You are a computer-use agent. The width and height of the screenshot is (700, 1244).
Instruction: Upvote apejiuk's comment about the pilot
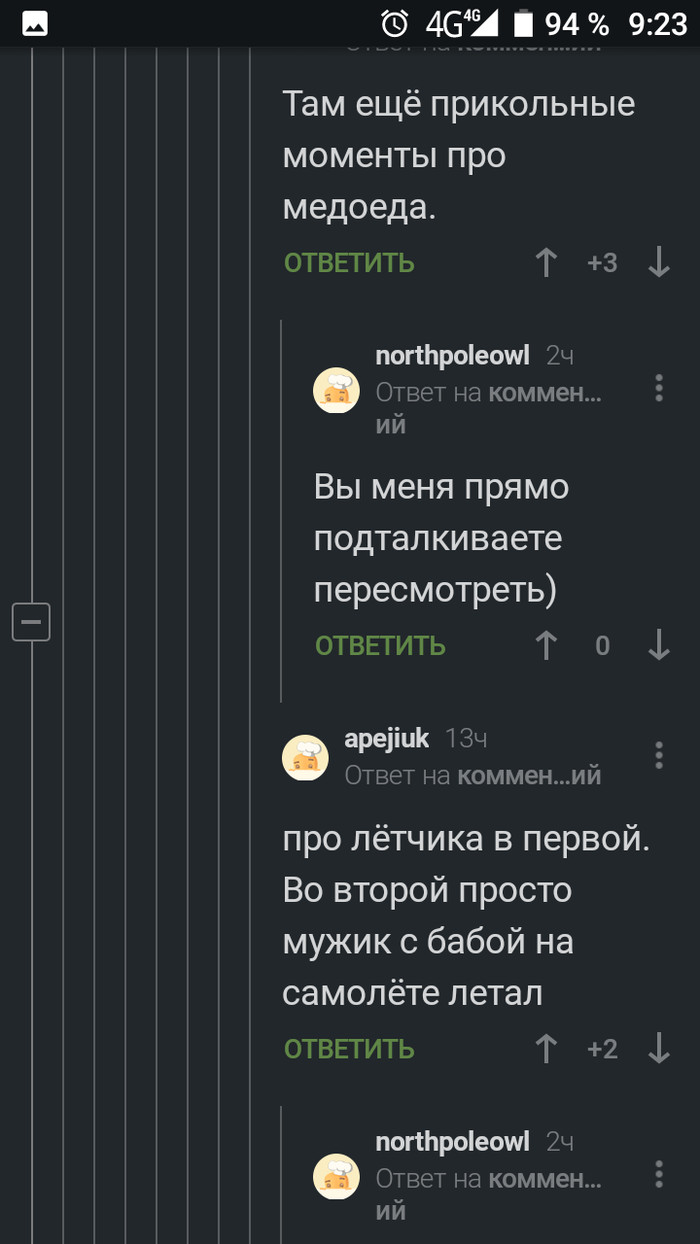tap(546, 1049)
